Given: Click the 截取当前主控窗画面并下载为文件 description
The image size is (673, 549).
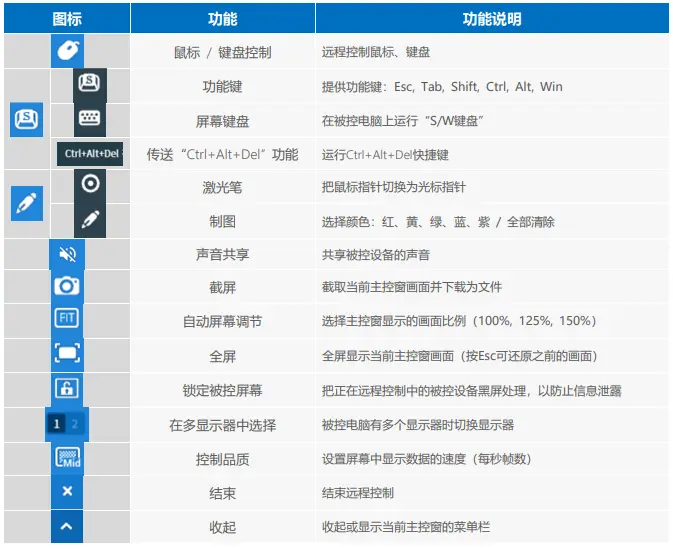Looking at the screenshot, I should coord(412,287).
